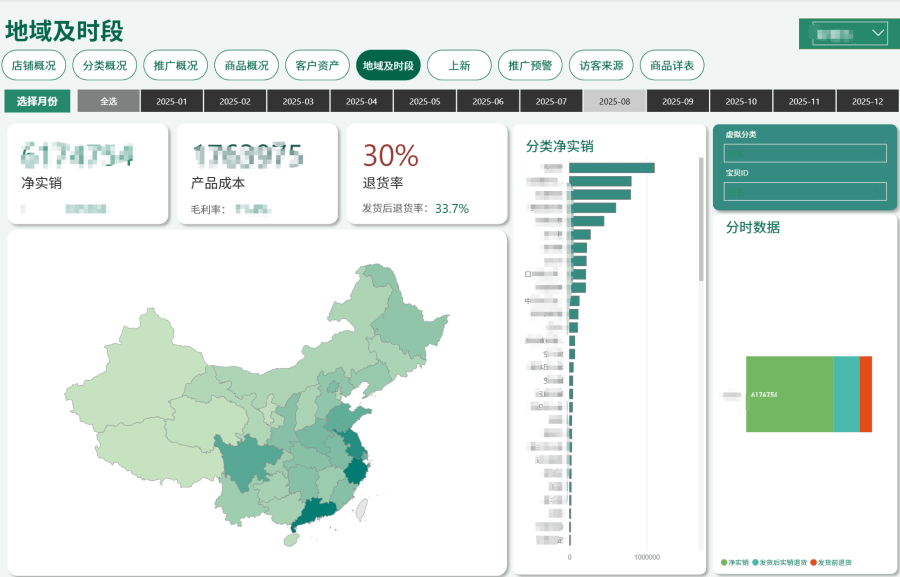Select 全选 in the month slicer
The height and width of the screenshot is (577, 900).
[x=108, y=101]
